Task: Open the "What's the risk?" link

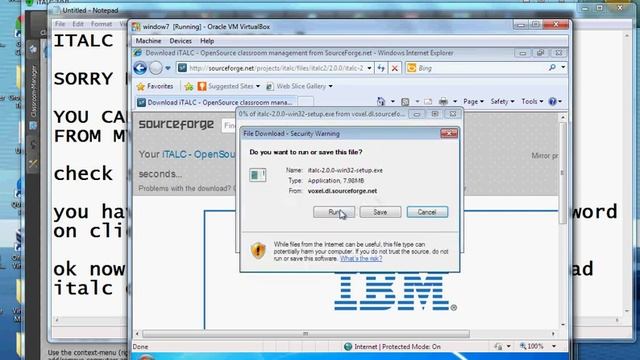Action: 361,259
